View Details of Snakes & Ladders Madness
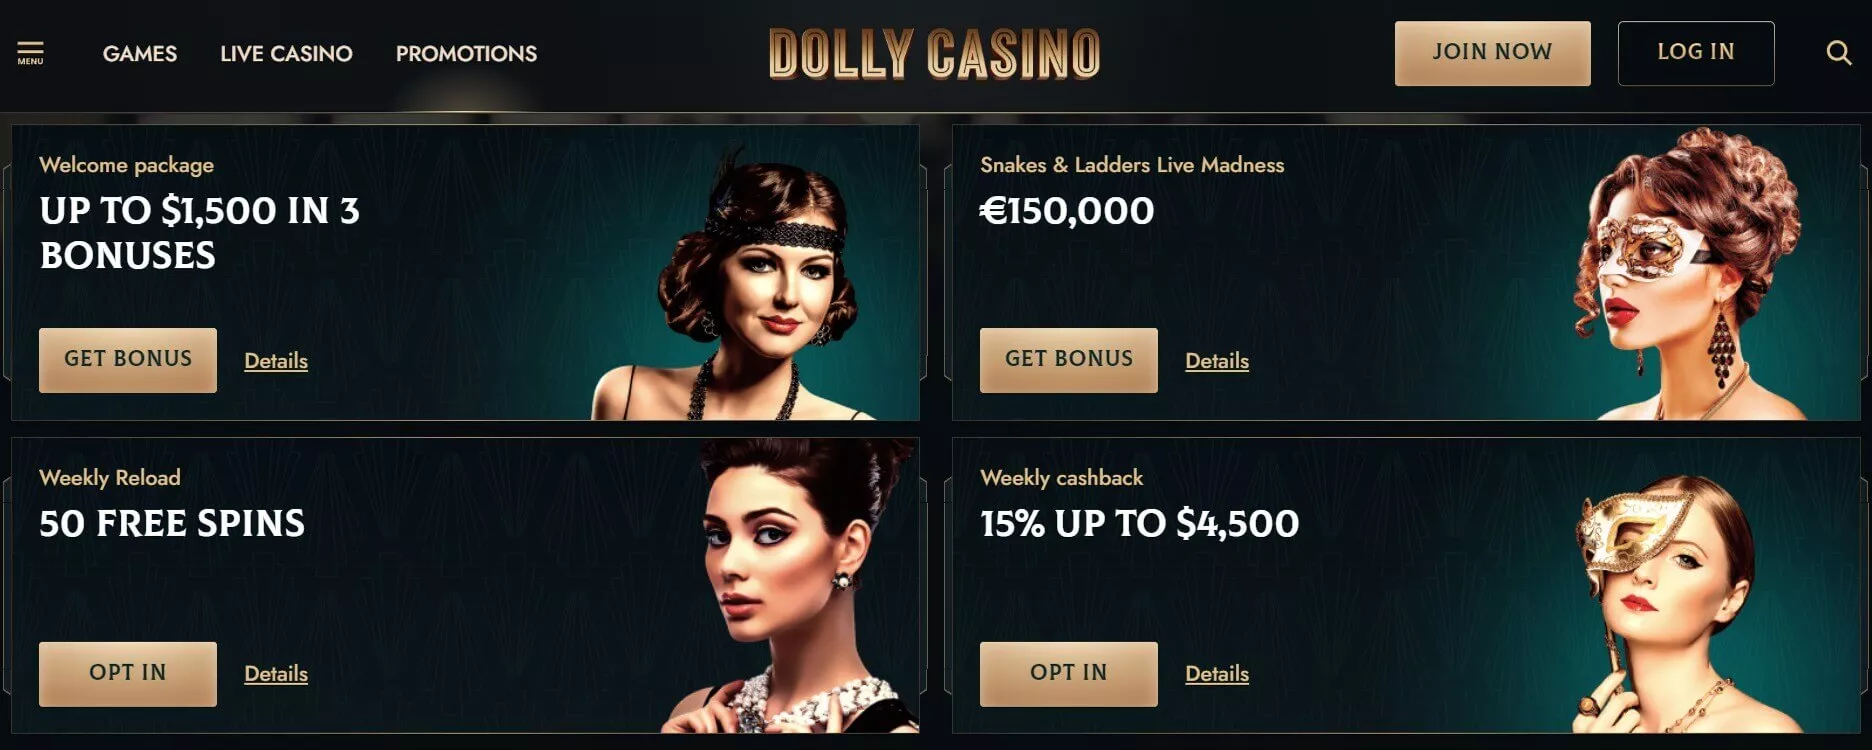Image resolution: width=1872 pixels, height=750 pixels. point(1217,361)
